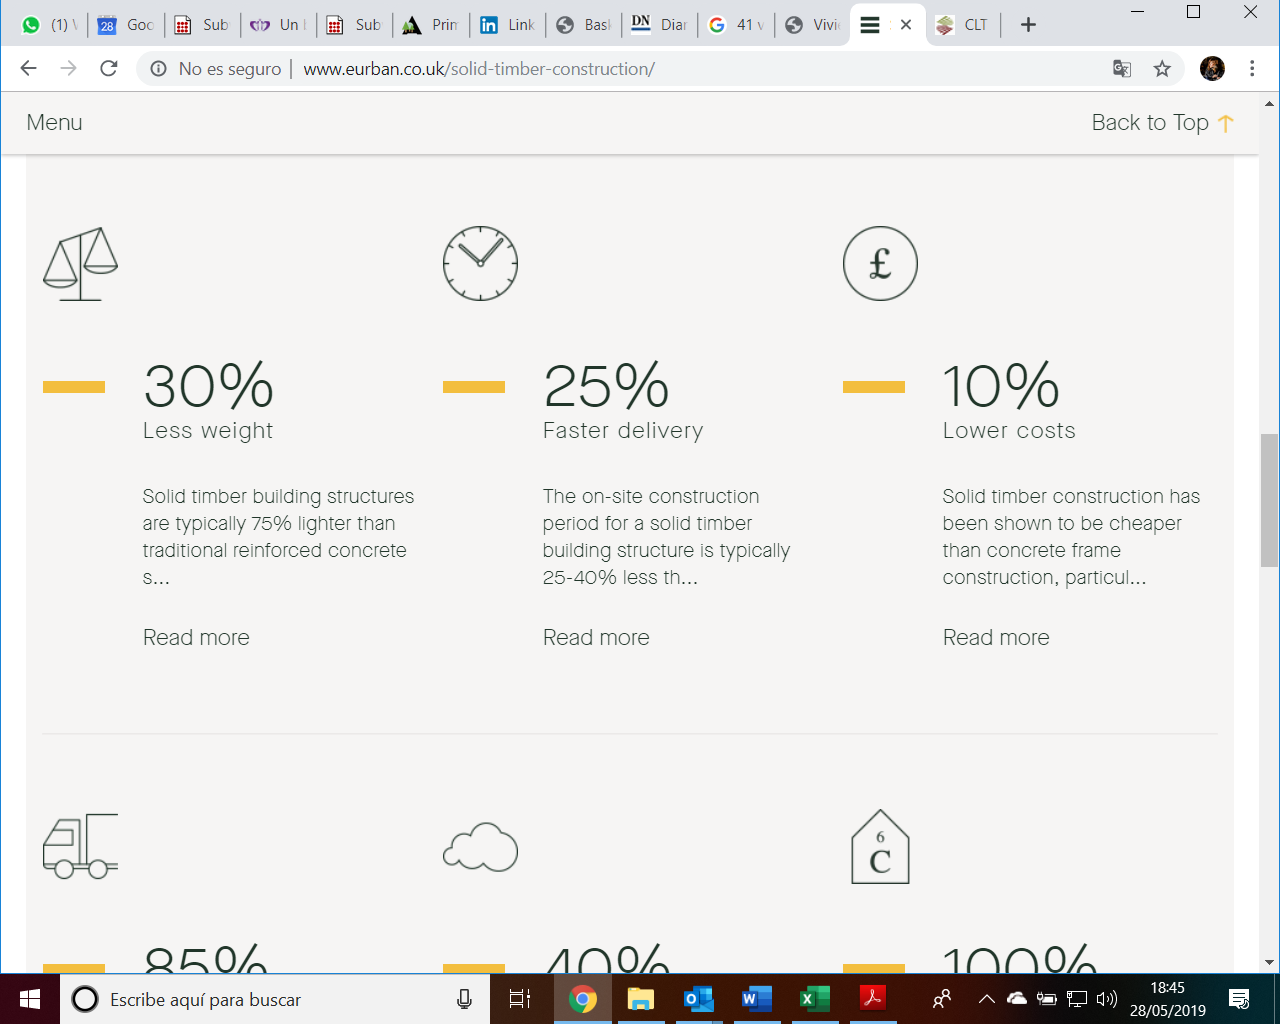Open the Chrome profile avatar
The height and width of the screenshot is (1024, 1280).
tap(1212, 69)
